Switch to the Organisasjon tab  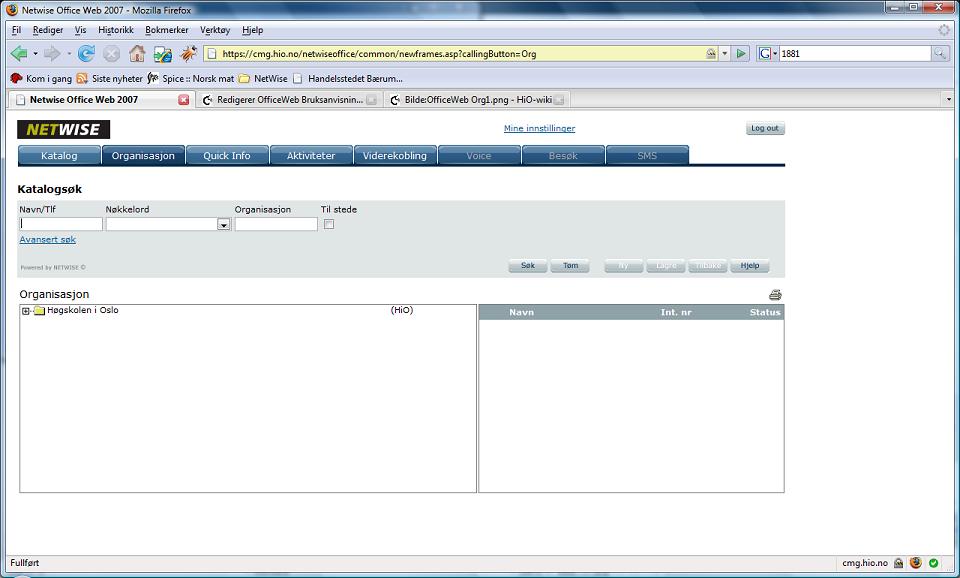(x=143, y=156)
